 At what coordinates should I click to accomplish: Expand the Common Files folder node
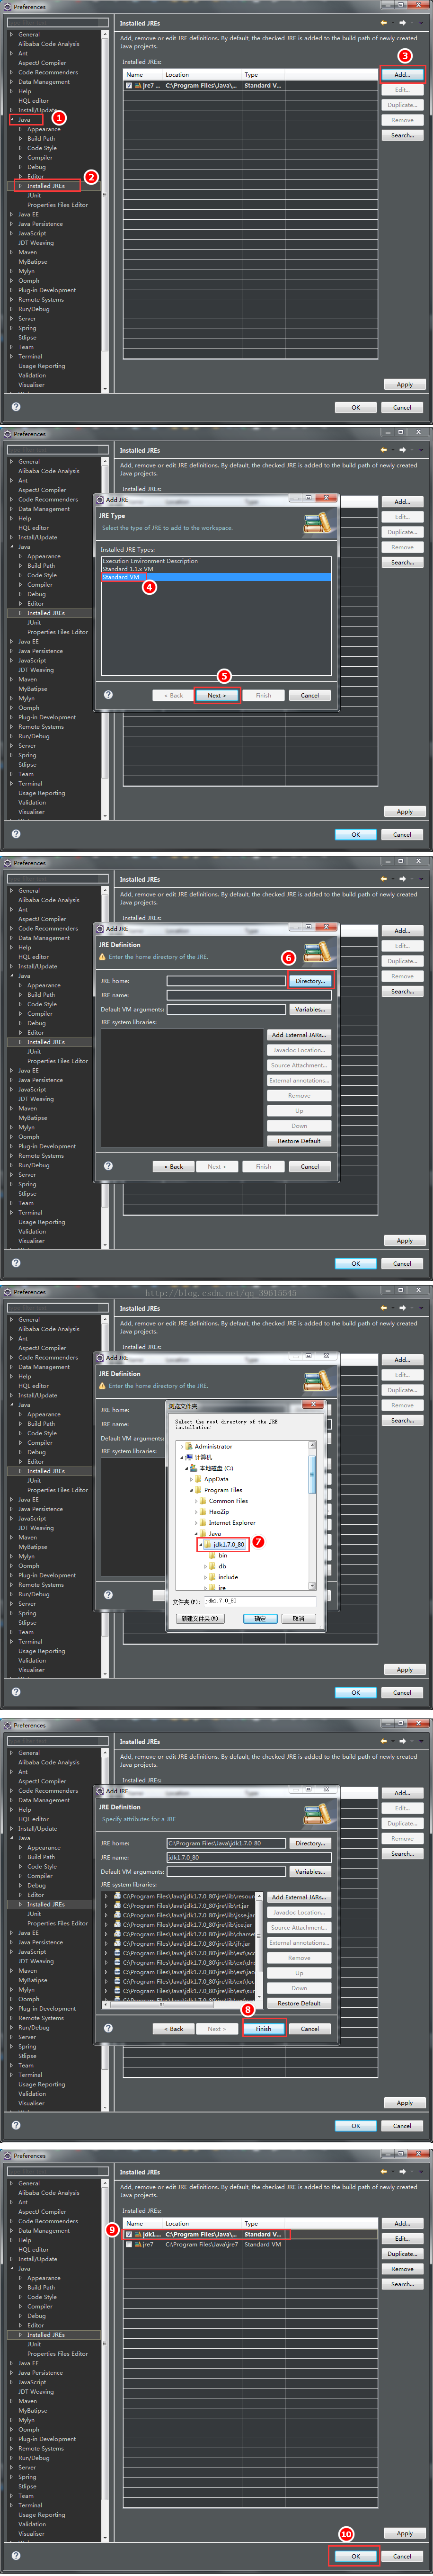coord(196,1501)
